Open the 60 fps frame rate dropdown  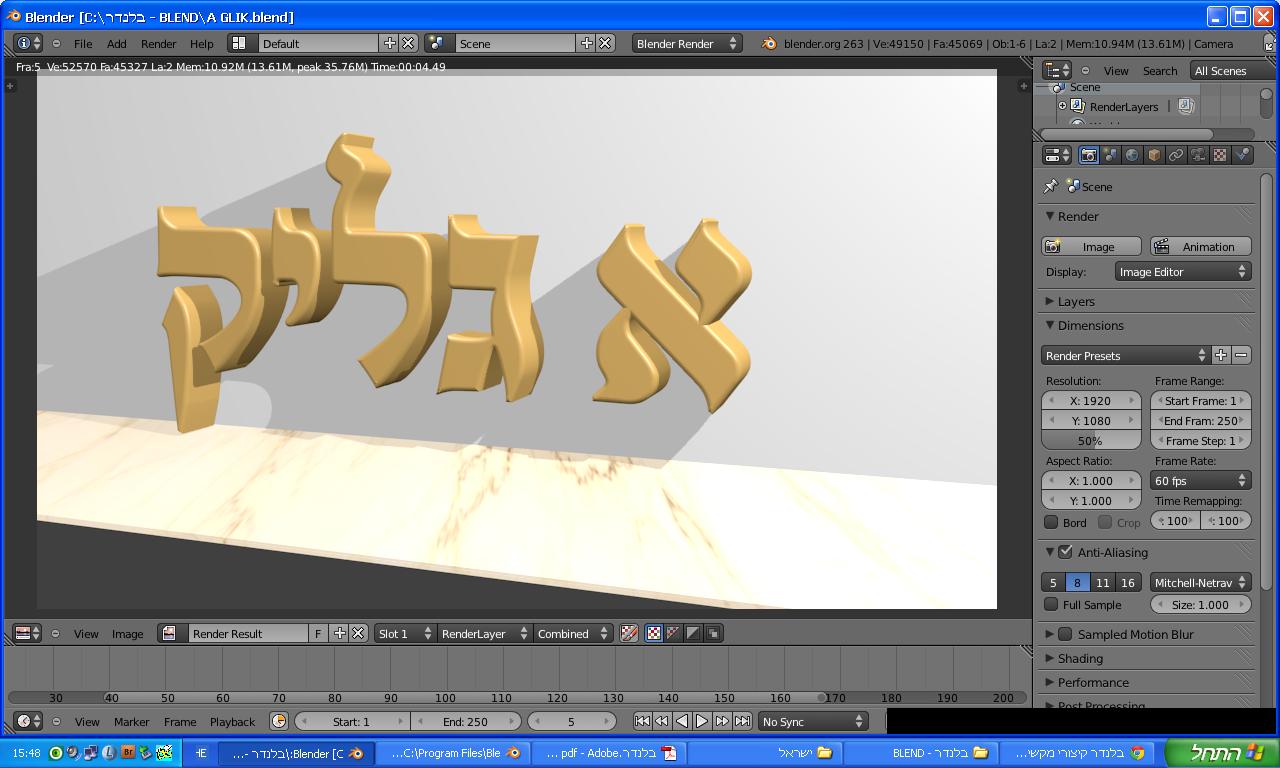1201,480
